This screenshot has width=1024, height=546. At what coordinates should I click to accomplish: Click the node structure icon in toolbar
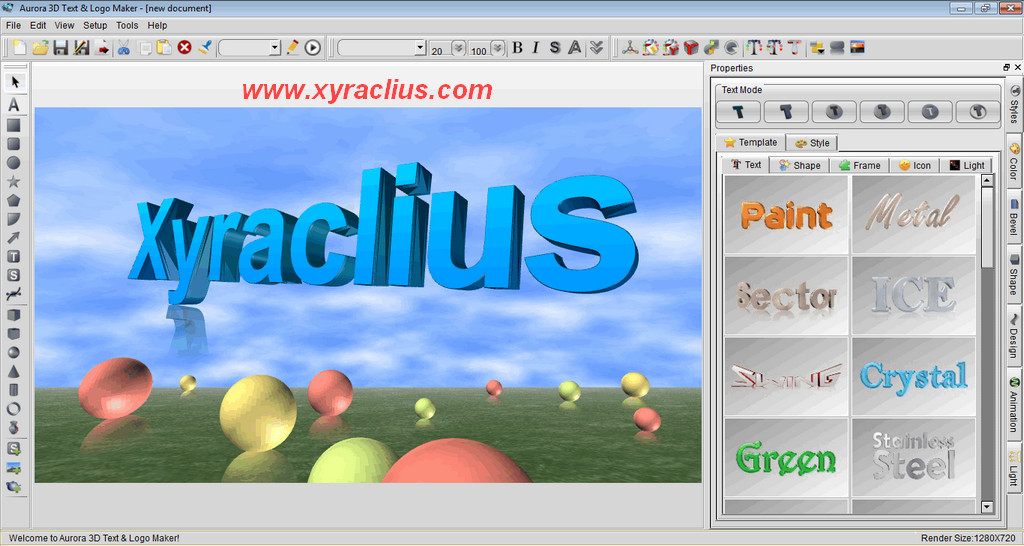coord(630,48)
